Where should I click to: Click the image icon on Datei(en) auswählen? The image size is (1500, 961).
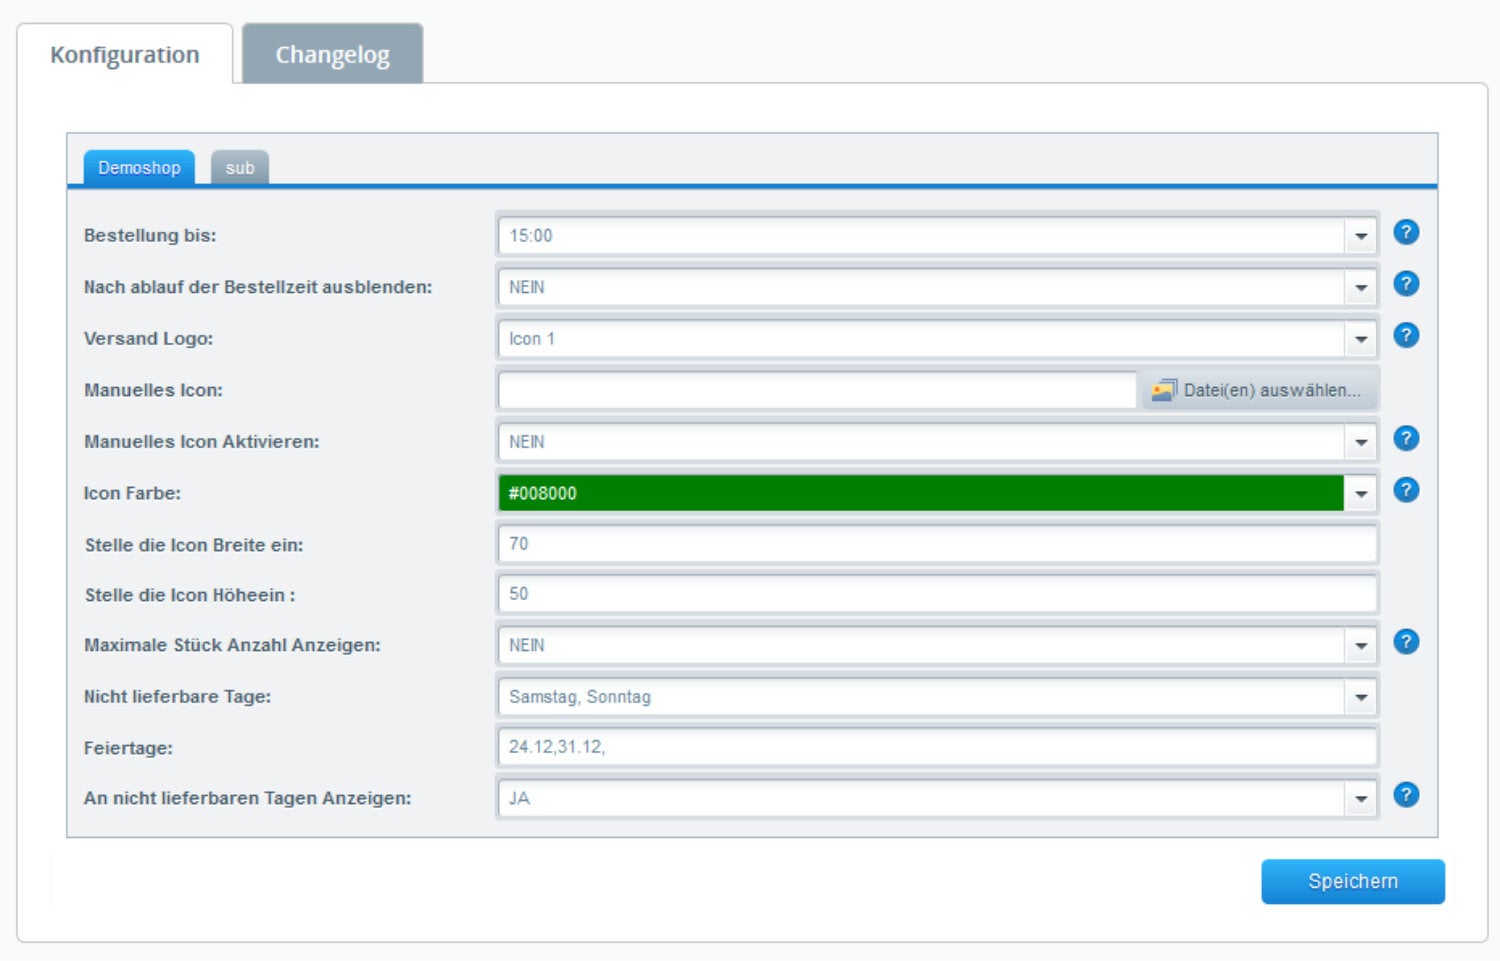point(1164,390)
